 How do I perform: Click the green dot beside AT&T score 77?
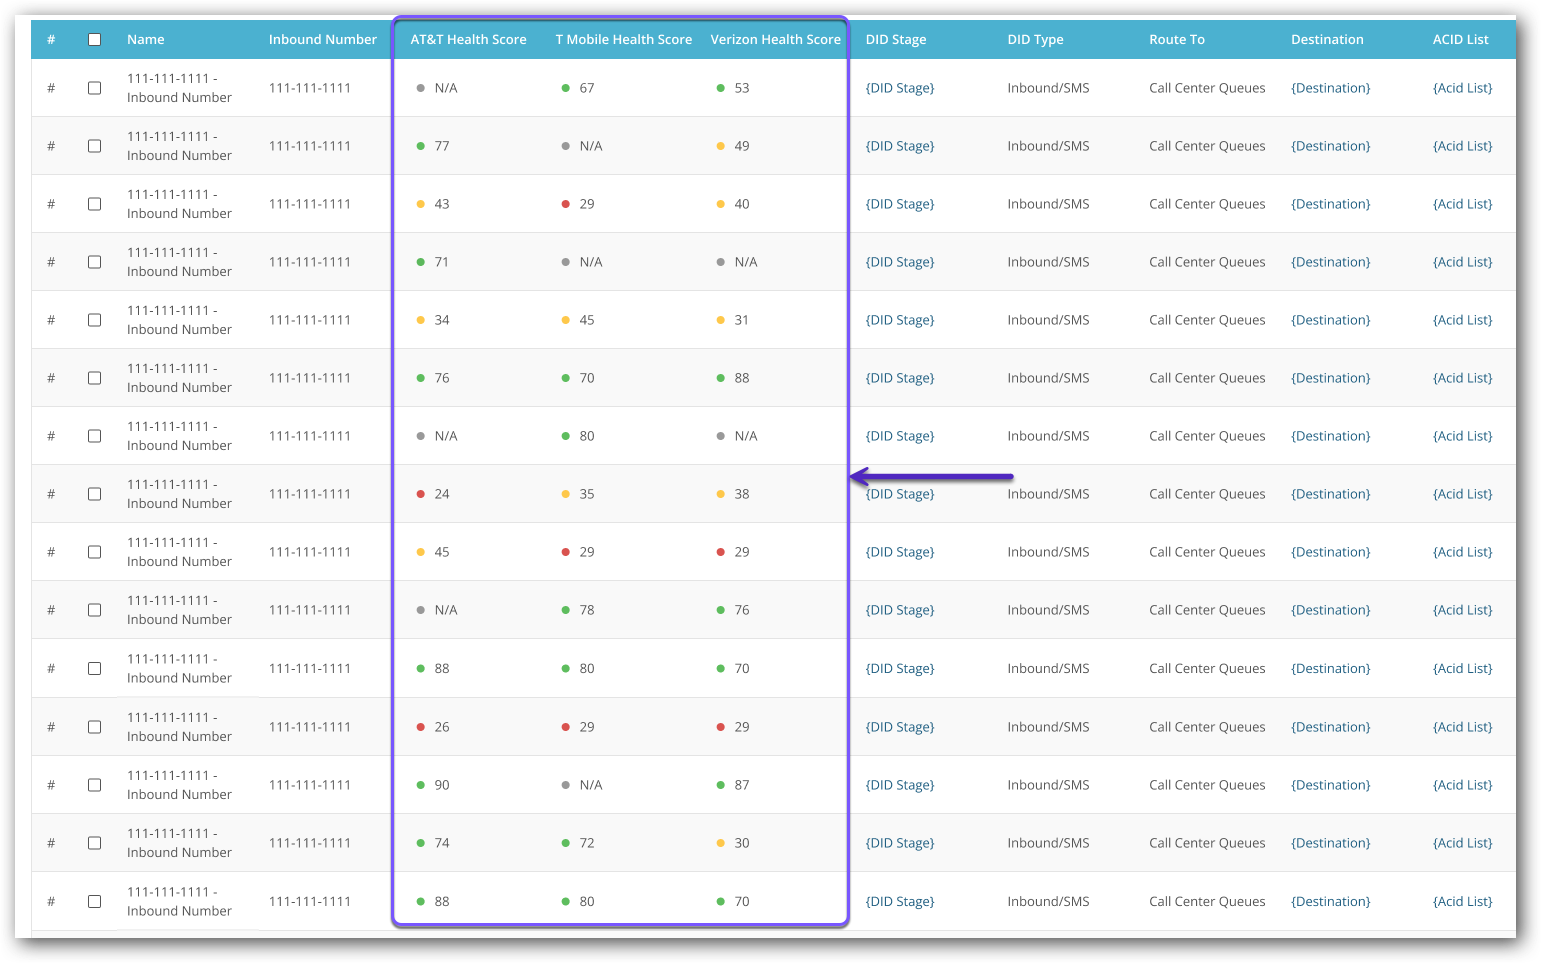tap(420, 146)
